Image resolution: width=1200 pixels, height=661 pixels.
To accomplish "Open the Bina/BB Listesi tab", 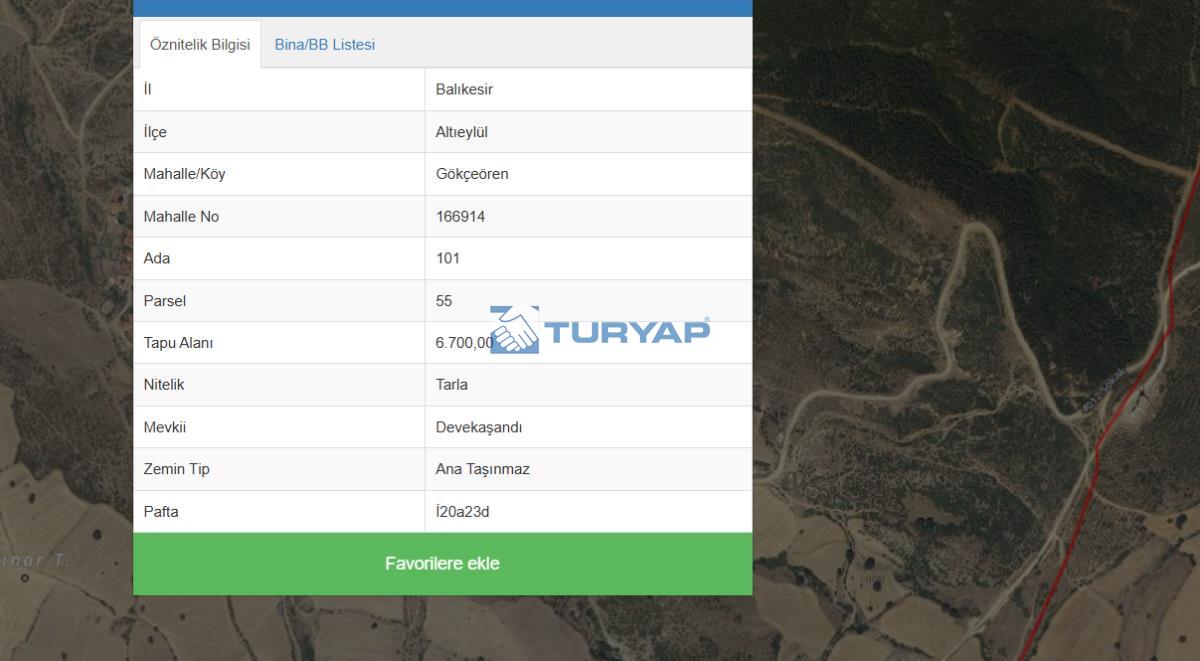I will [325, 45].
